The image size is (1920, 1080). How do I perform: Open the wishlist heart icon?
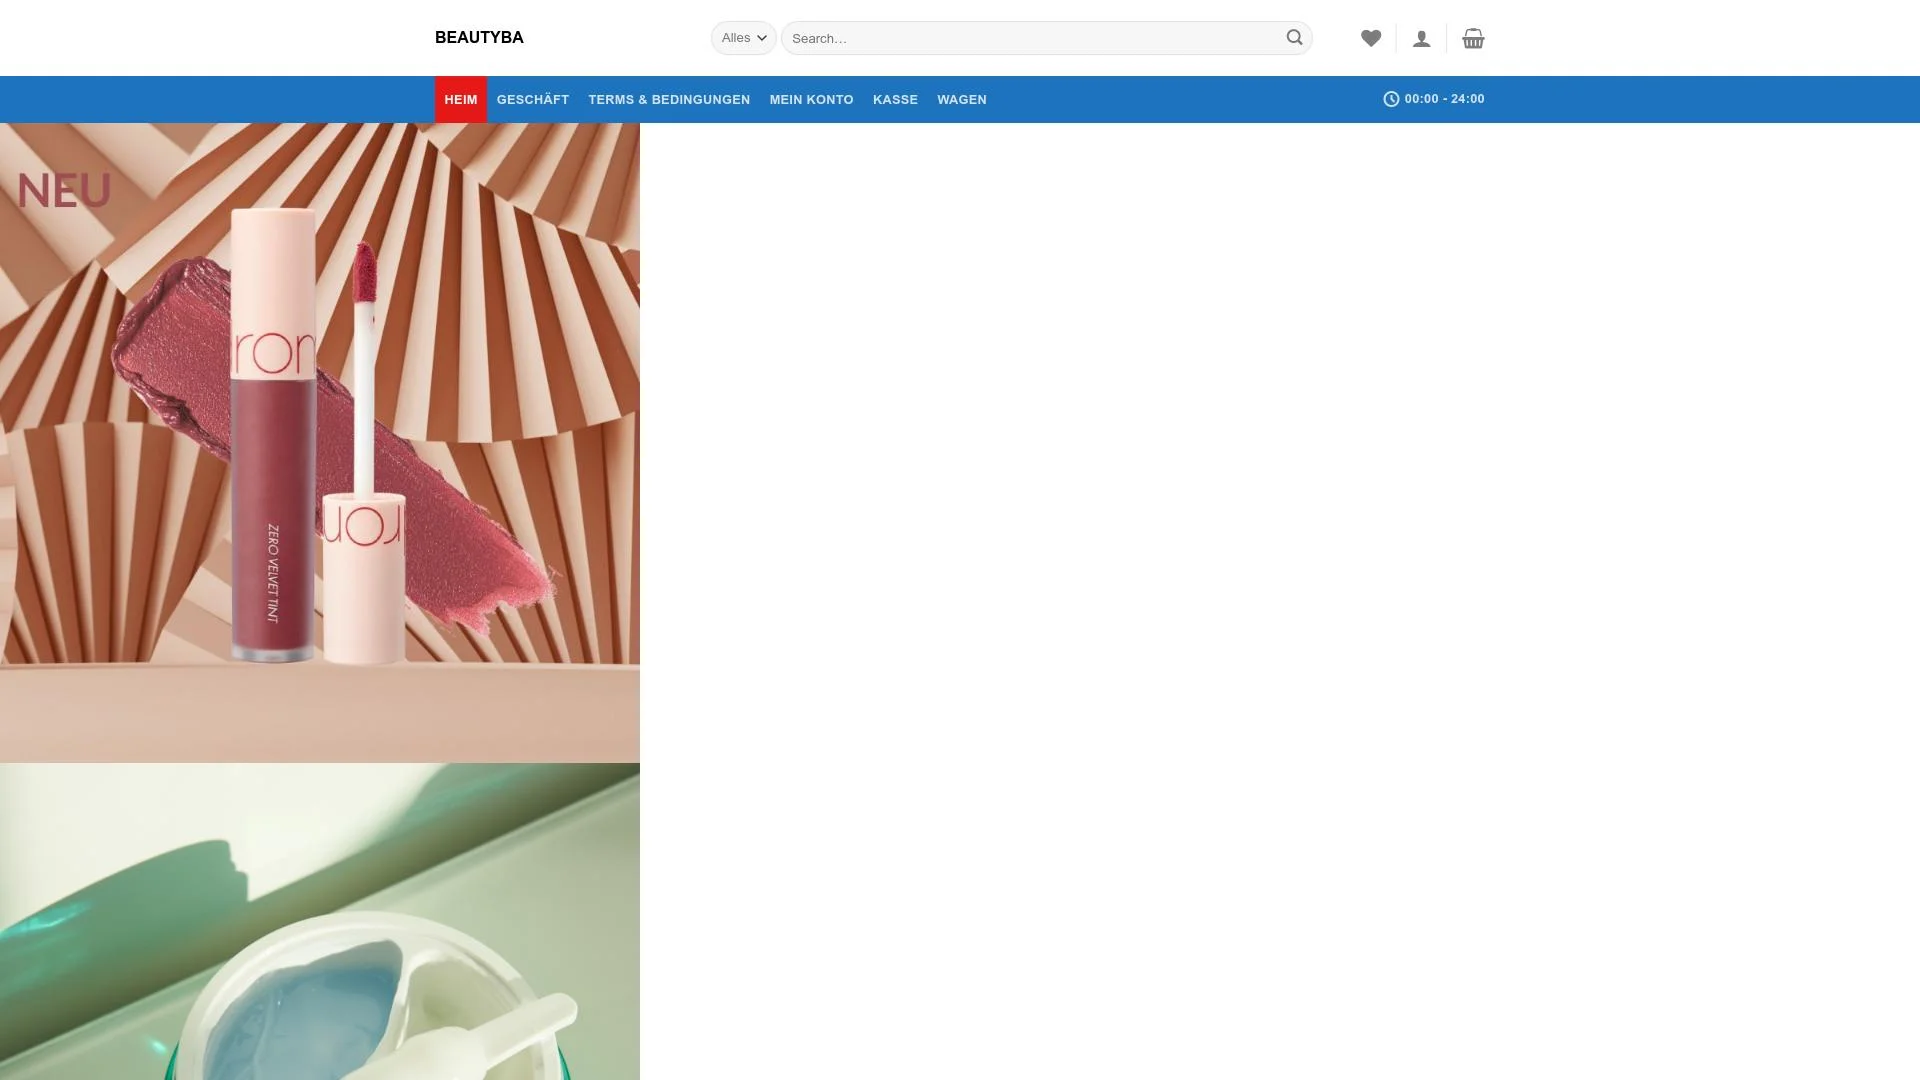click(1371, 38)
